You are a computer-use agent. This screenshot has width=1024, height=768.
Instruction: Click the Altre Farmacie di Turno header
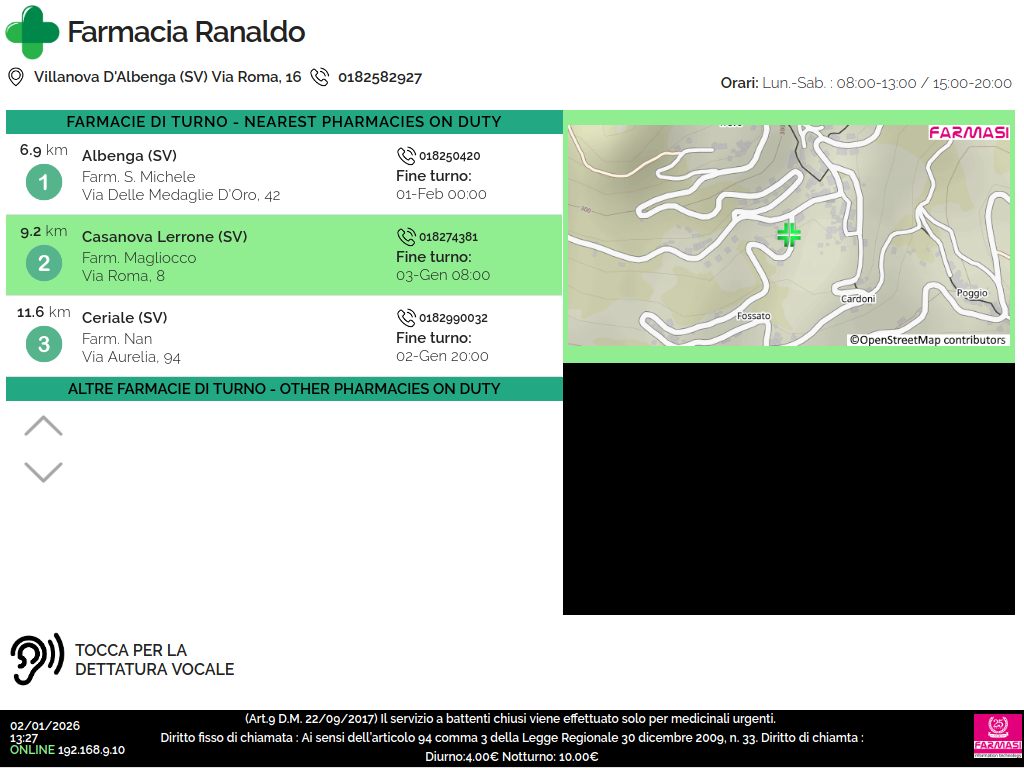pyautogui.click(x=284, y=389)
